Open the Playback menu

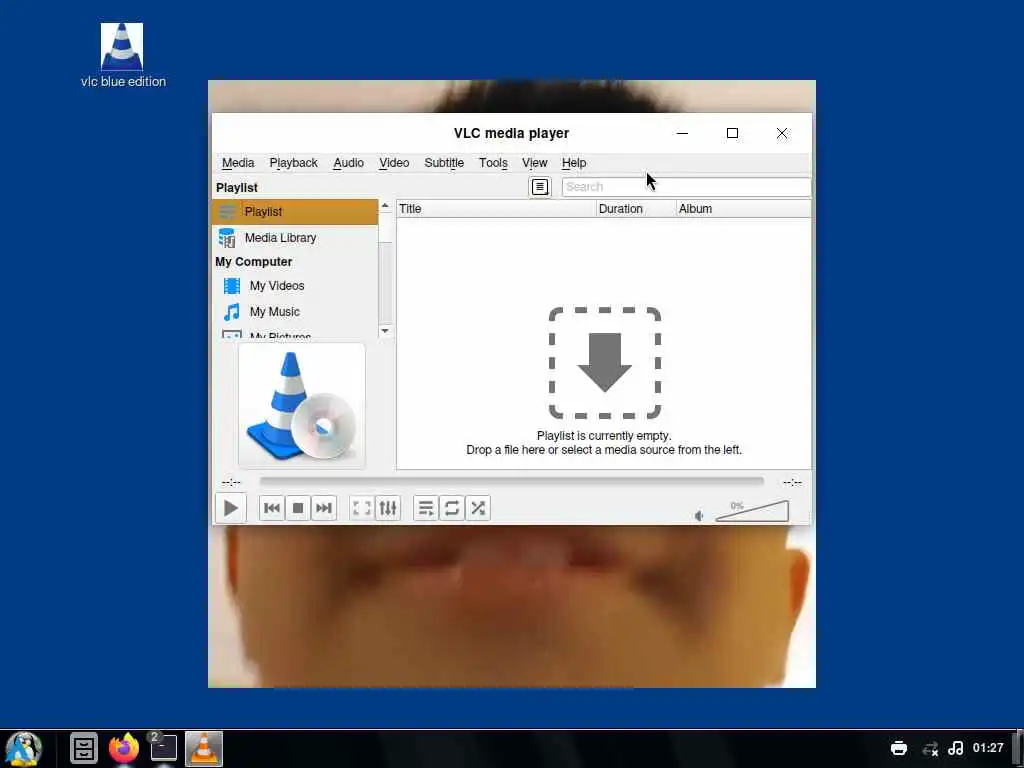point(293,163)
